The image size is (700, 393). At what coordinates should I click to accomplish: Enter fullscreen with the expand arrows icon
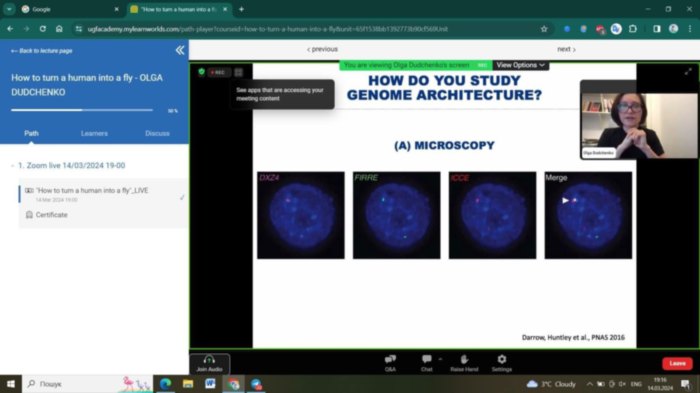point(688,71)
